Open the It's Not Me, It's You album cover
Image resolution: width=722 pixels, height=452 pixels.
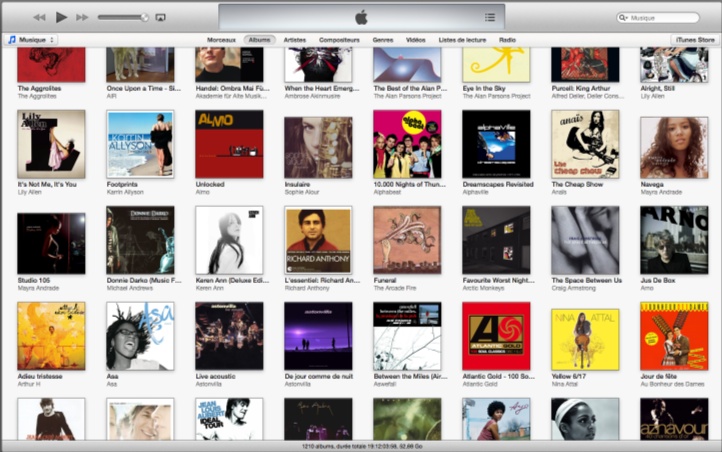coord(51,144)
